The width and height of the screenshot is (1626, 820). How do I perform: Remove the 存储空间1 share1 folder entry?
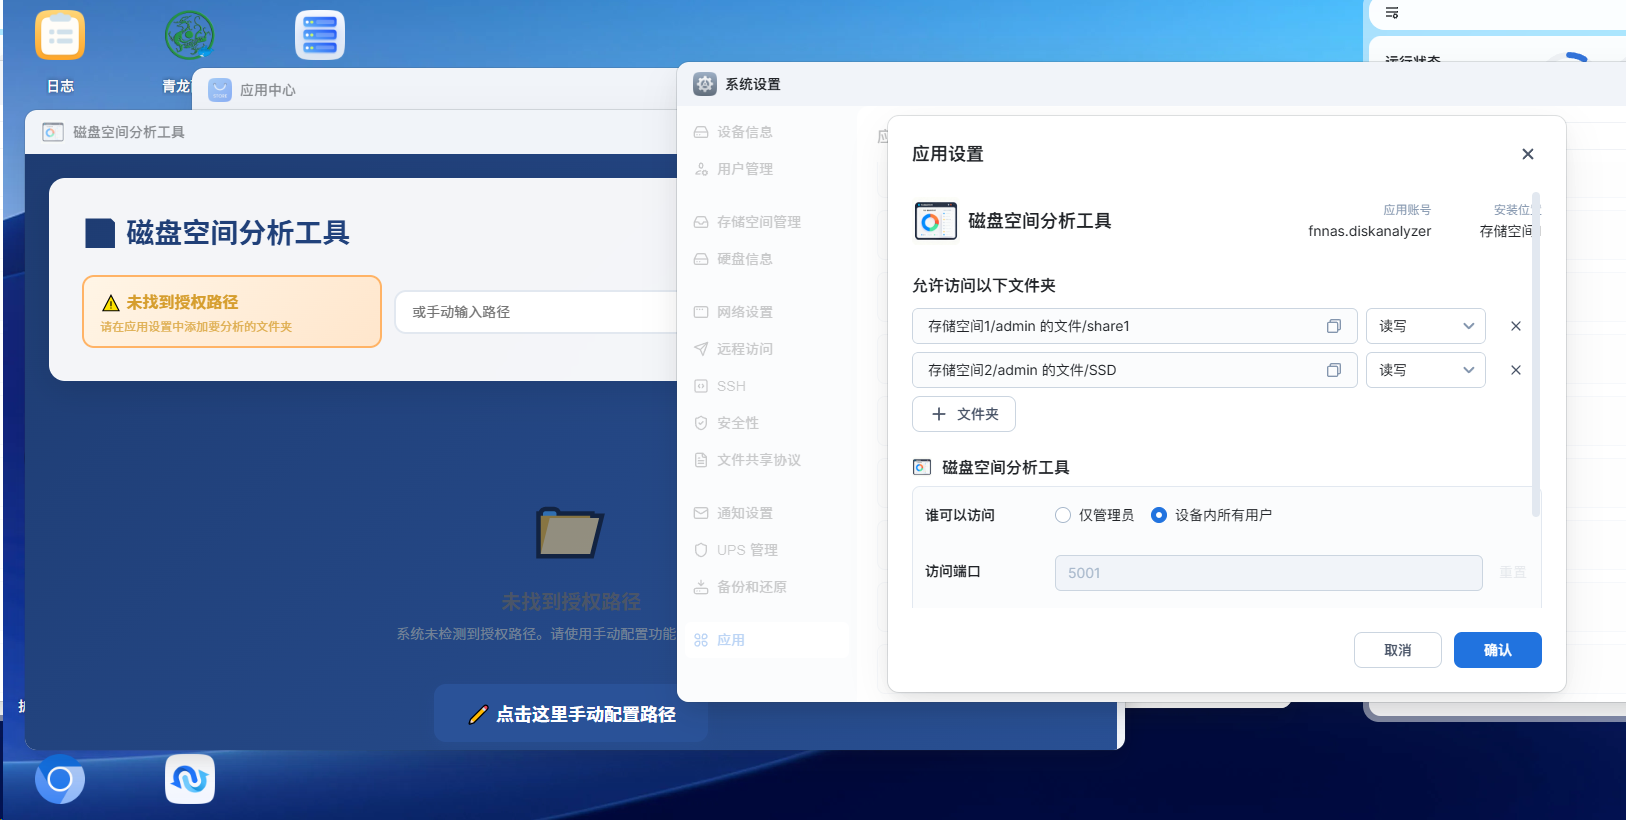point(1516,326)
